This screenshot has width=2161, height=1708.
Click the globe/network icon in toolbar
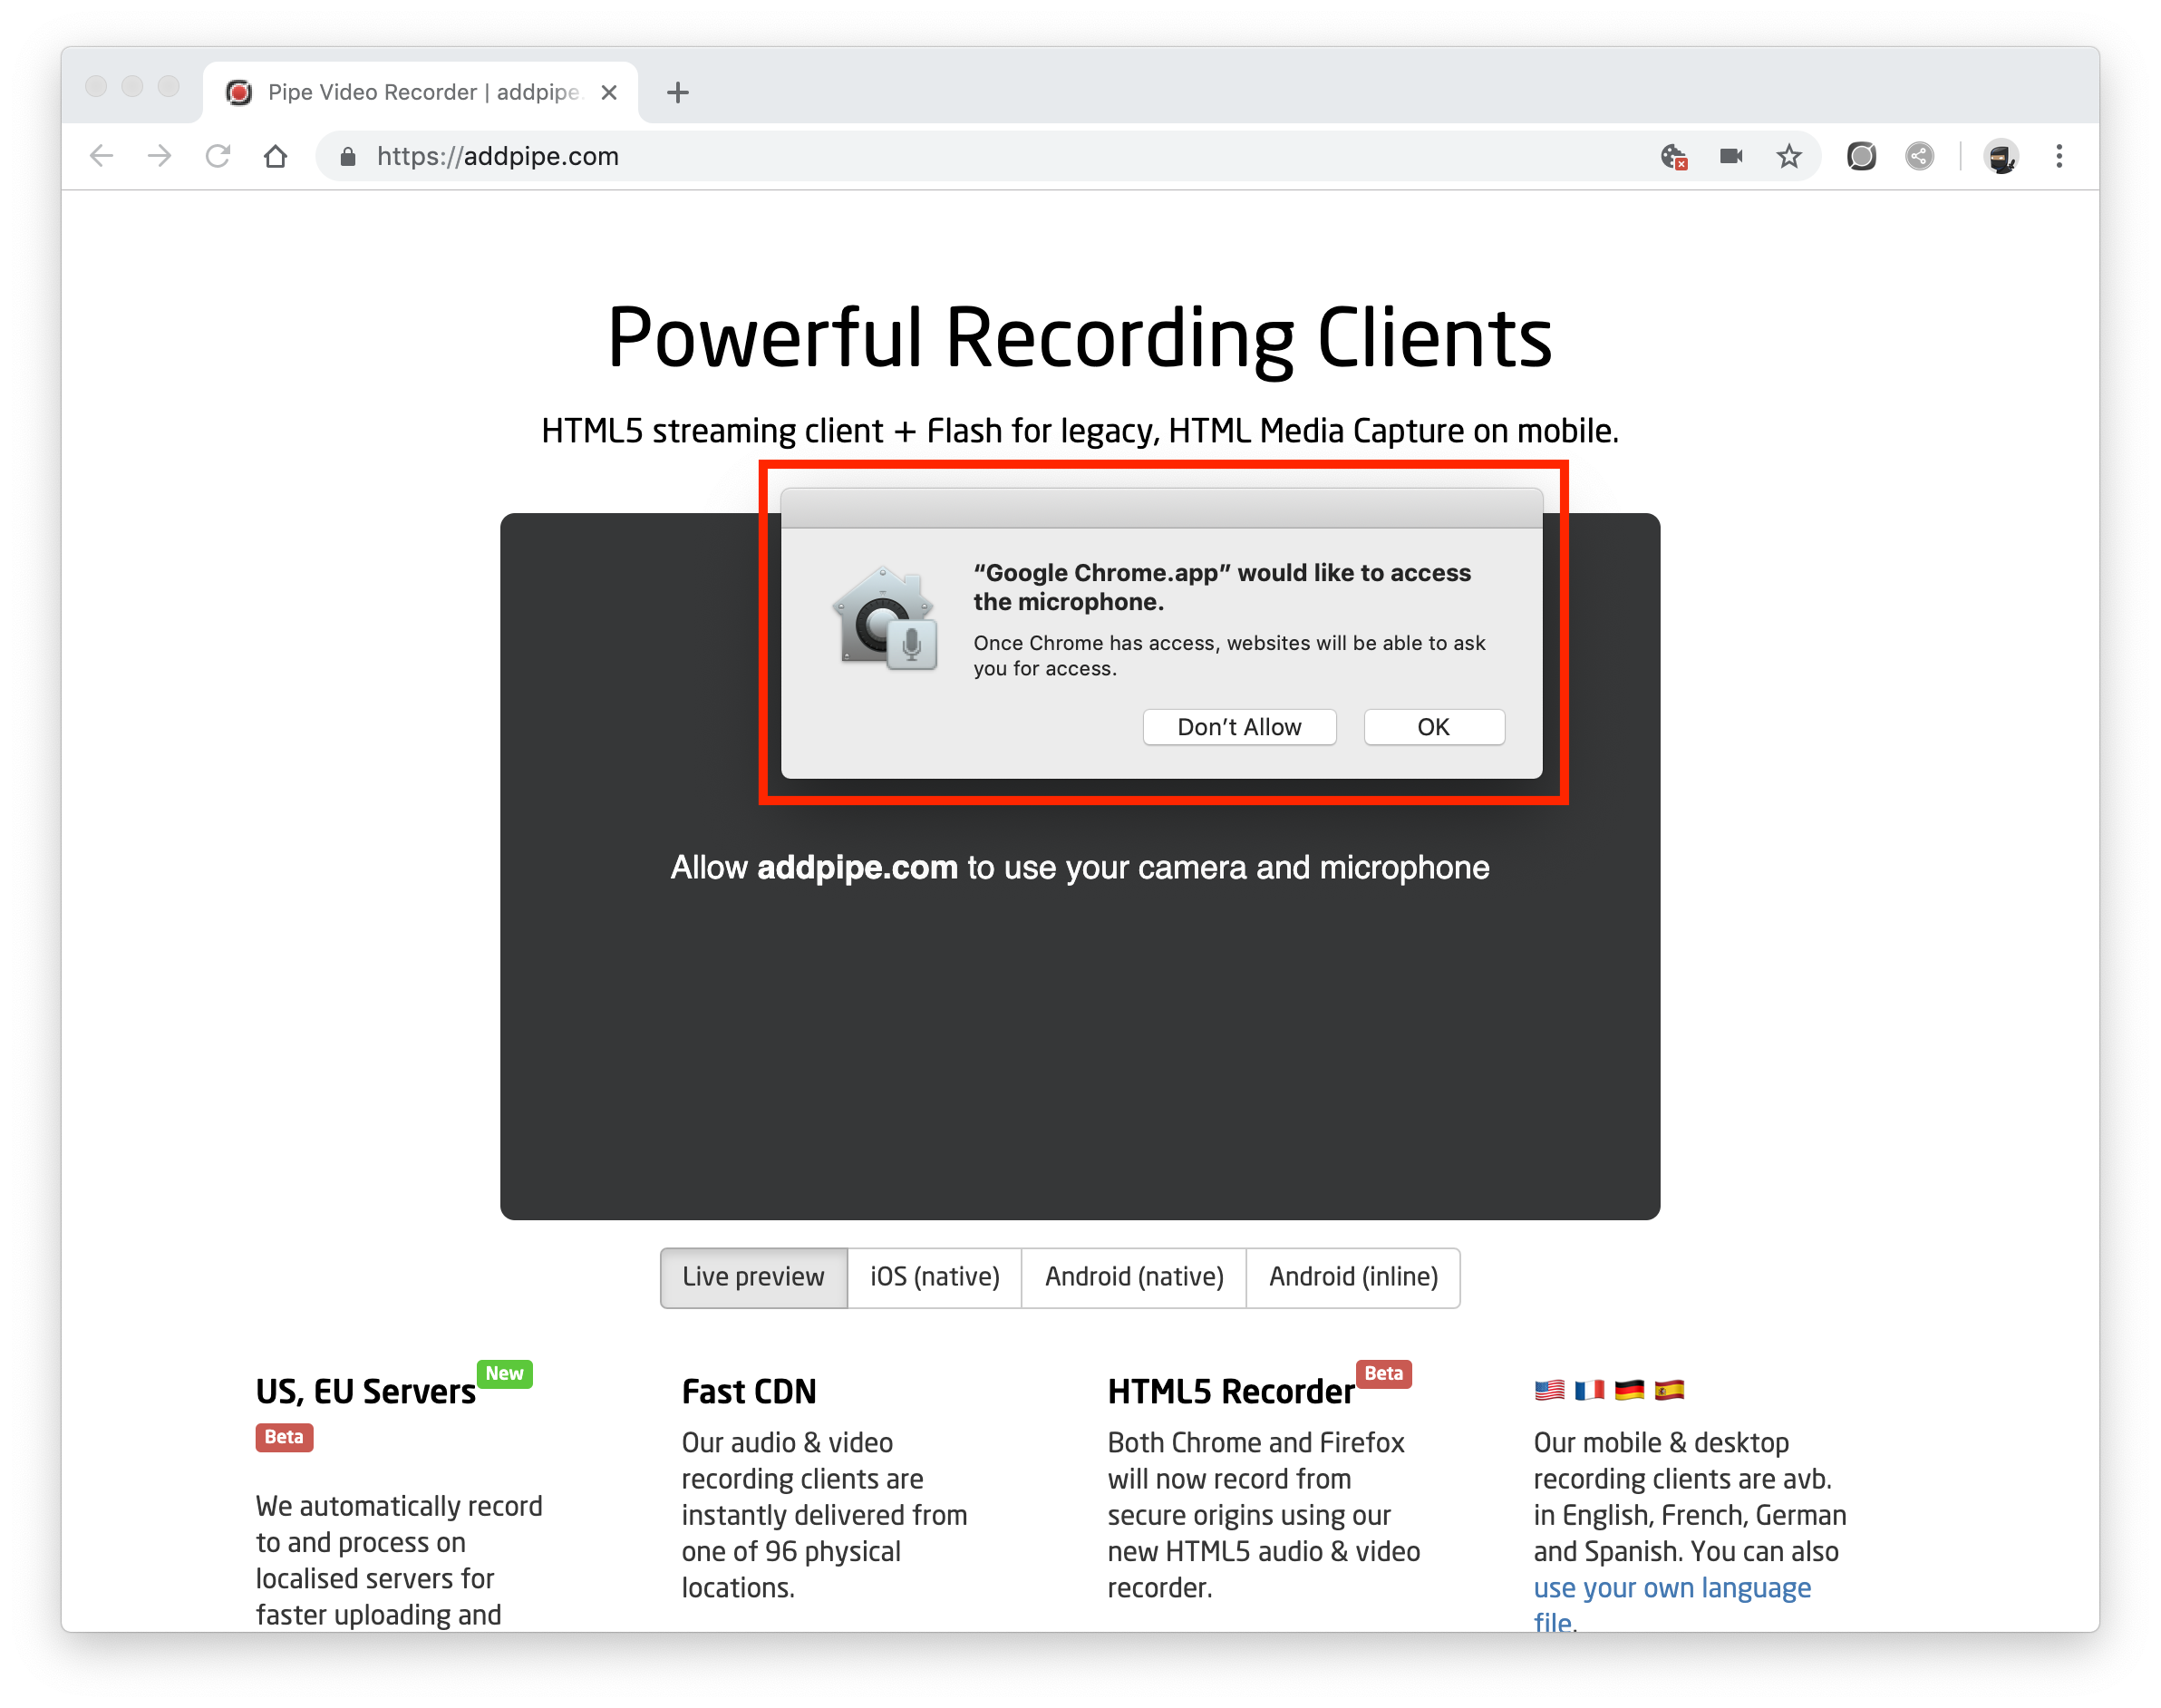tap(1919, 154)
